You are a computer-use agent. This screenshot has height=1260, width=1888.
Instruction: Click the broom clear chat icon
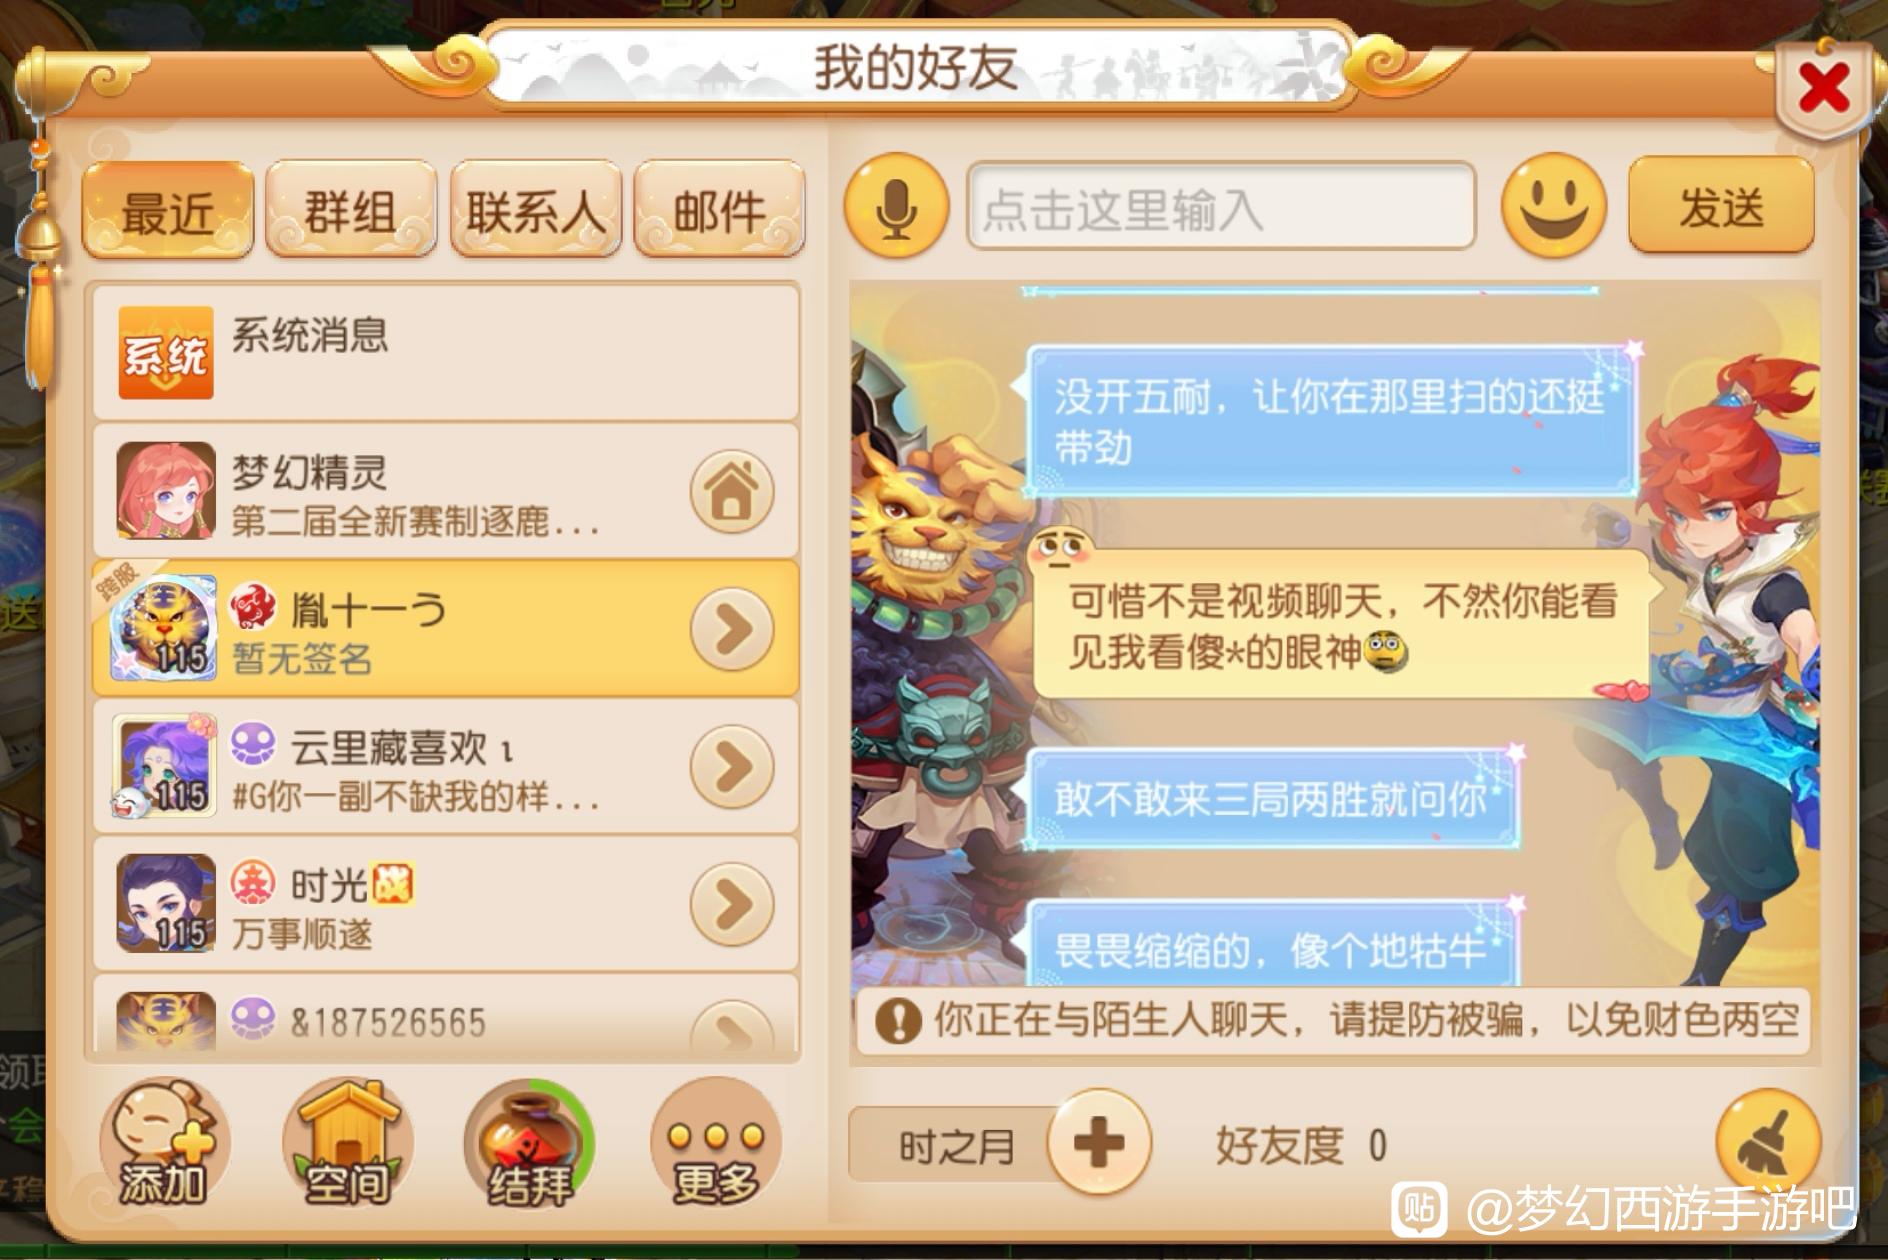click(x=1768, y=1142)
